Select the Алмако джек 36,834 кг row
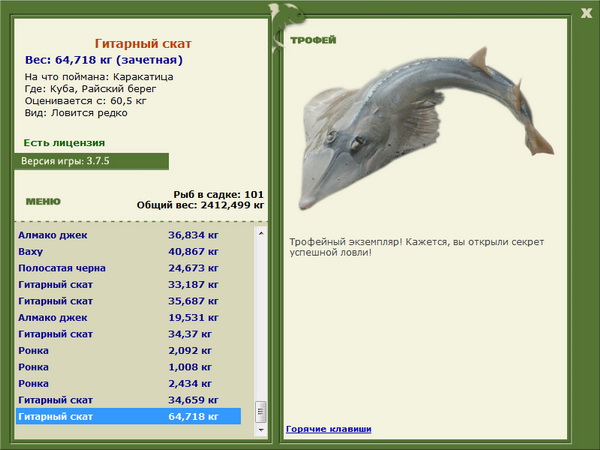Image resolution: width=600 pixels, height=450 pixels. [129, 235]
